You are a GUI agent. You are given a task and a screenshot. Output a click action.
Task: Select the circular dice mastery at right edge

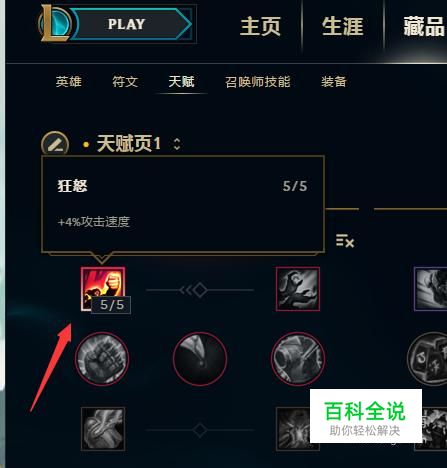tap(428, 359)
